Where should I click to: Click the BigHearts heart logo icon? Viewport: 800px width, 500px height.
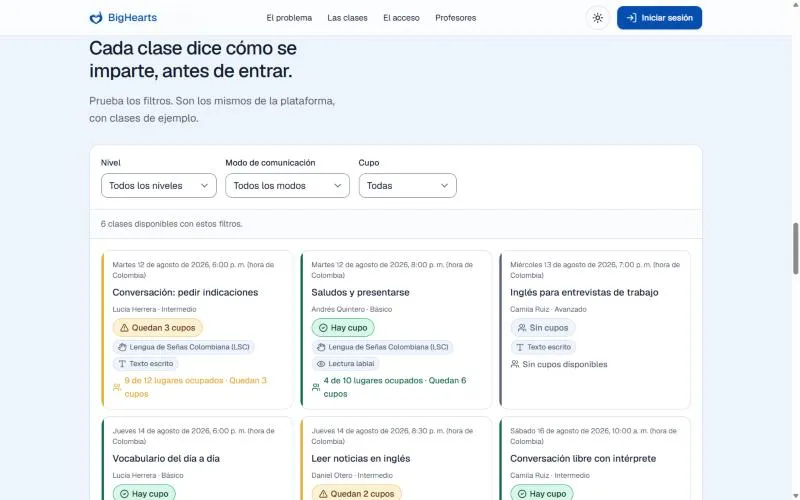tap(96, 18)
